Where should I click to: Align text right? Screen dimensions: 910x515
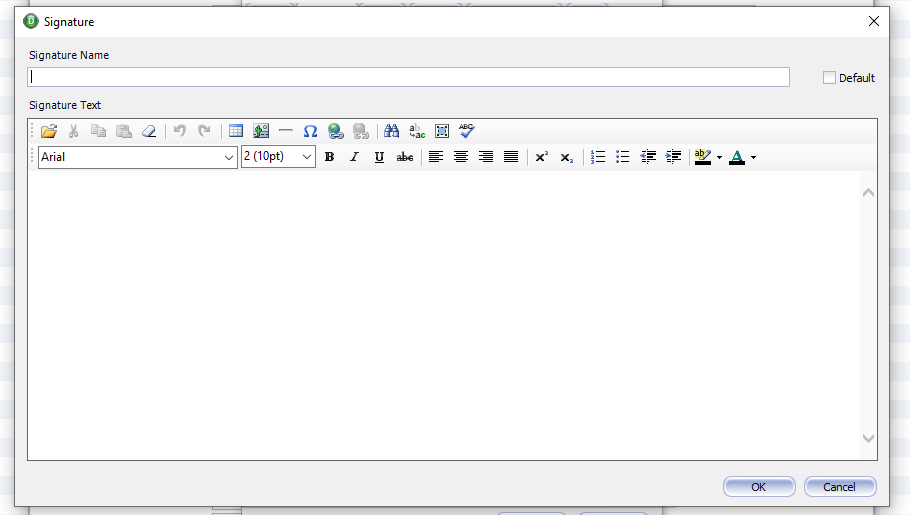pyautogui.click(x=486, y=157)
